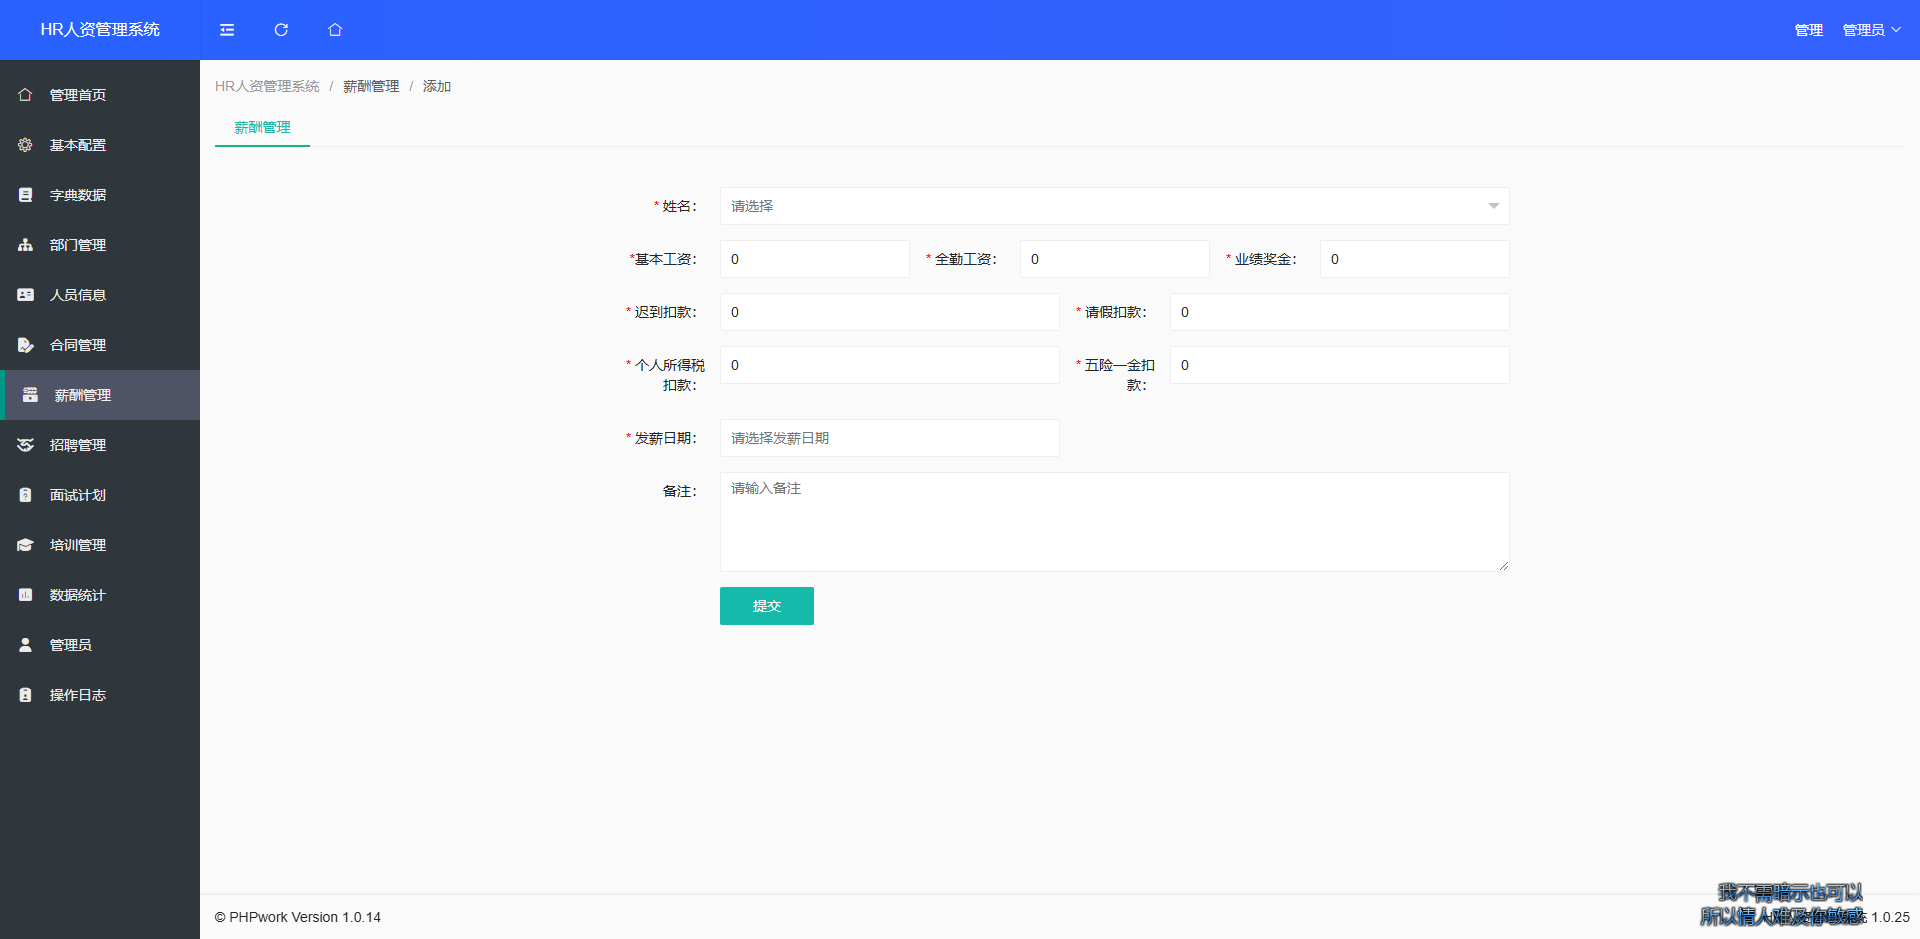Click the sidebar collapse toggle icon
Screen dimensions: 1920x939
tap(227, 30)
